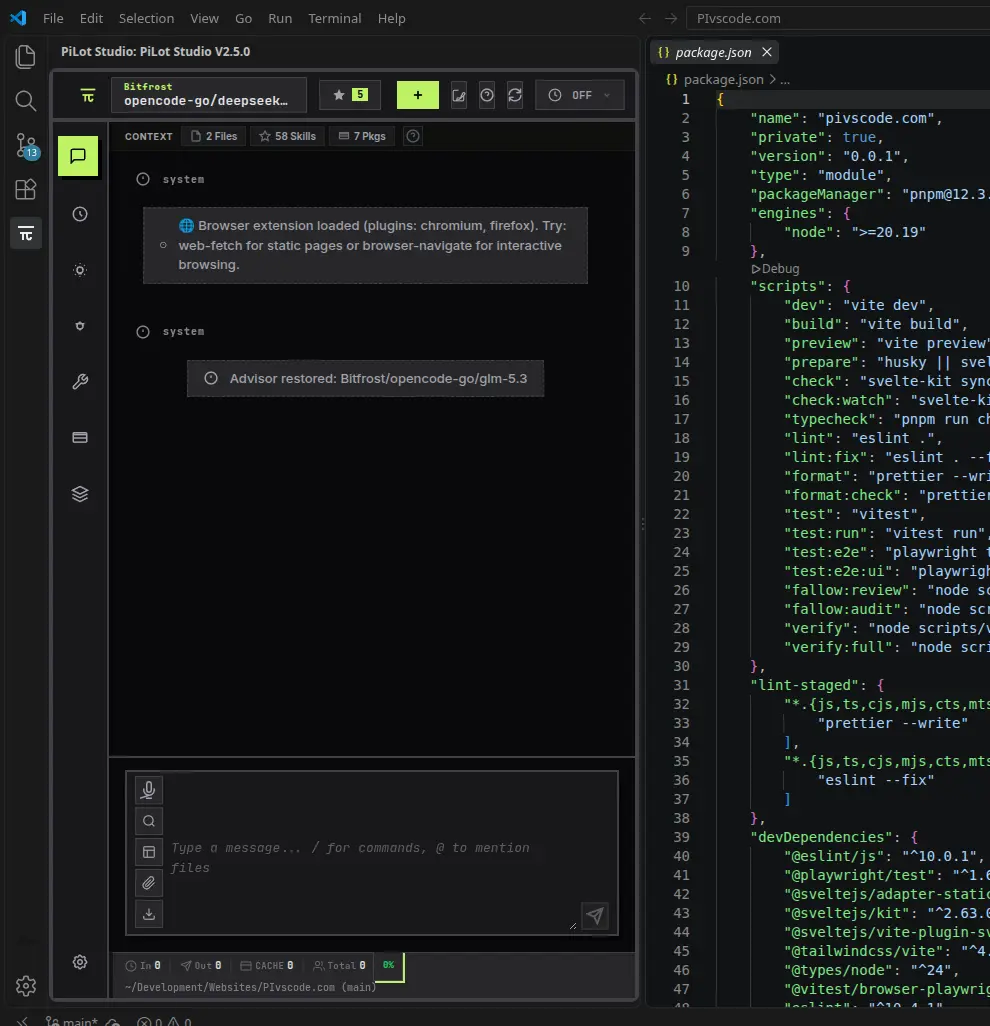Open the OFF timer dropdown
Screen dimensions: 990x1026
[x=580, y=96]
